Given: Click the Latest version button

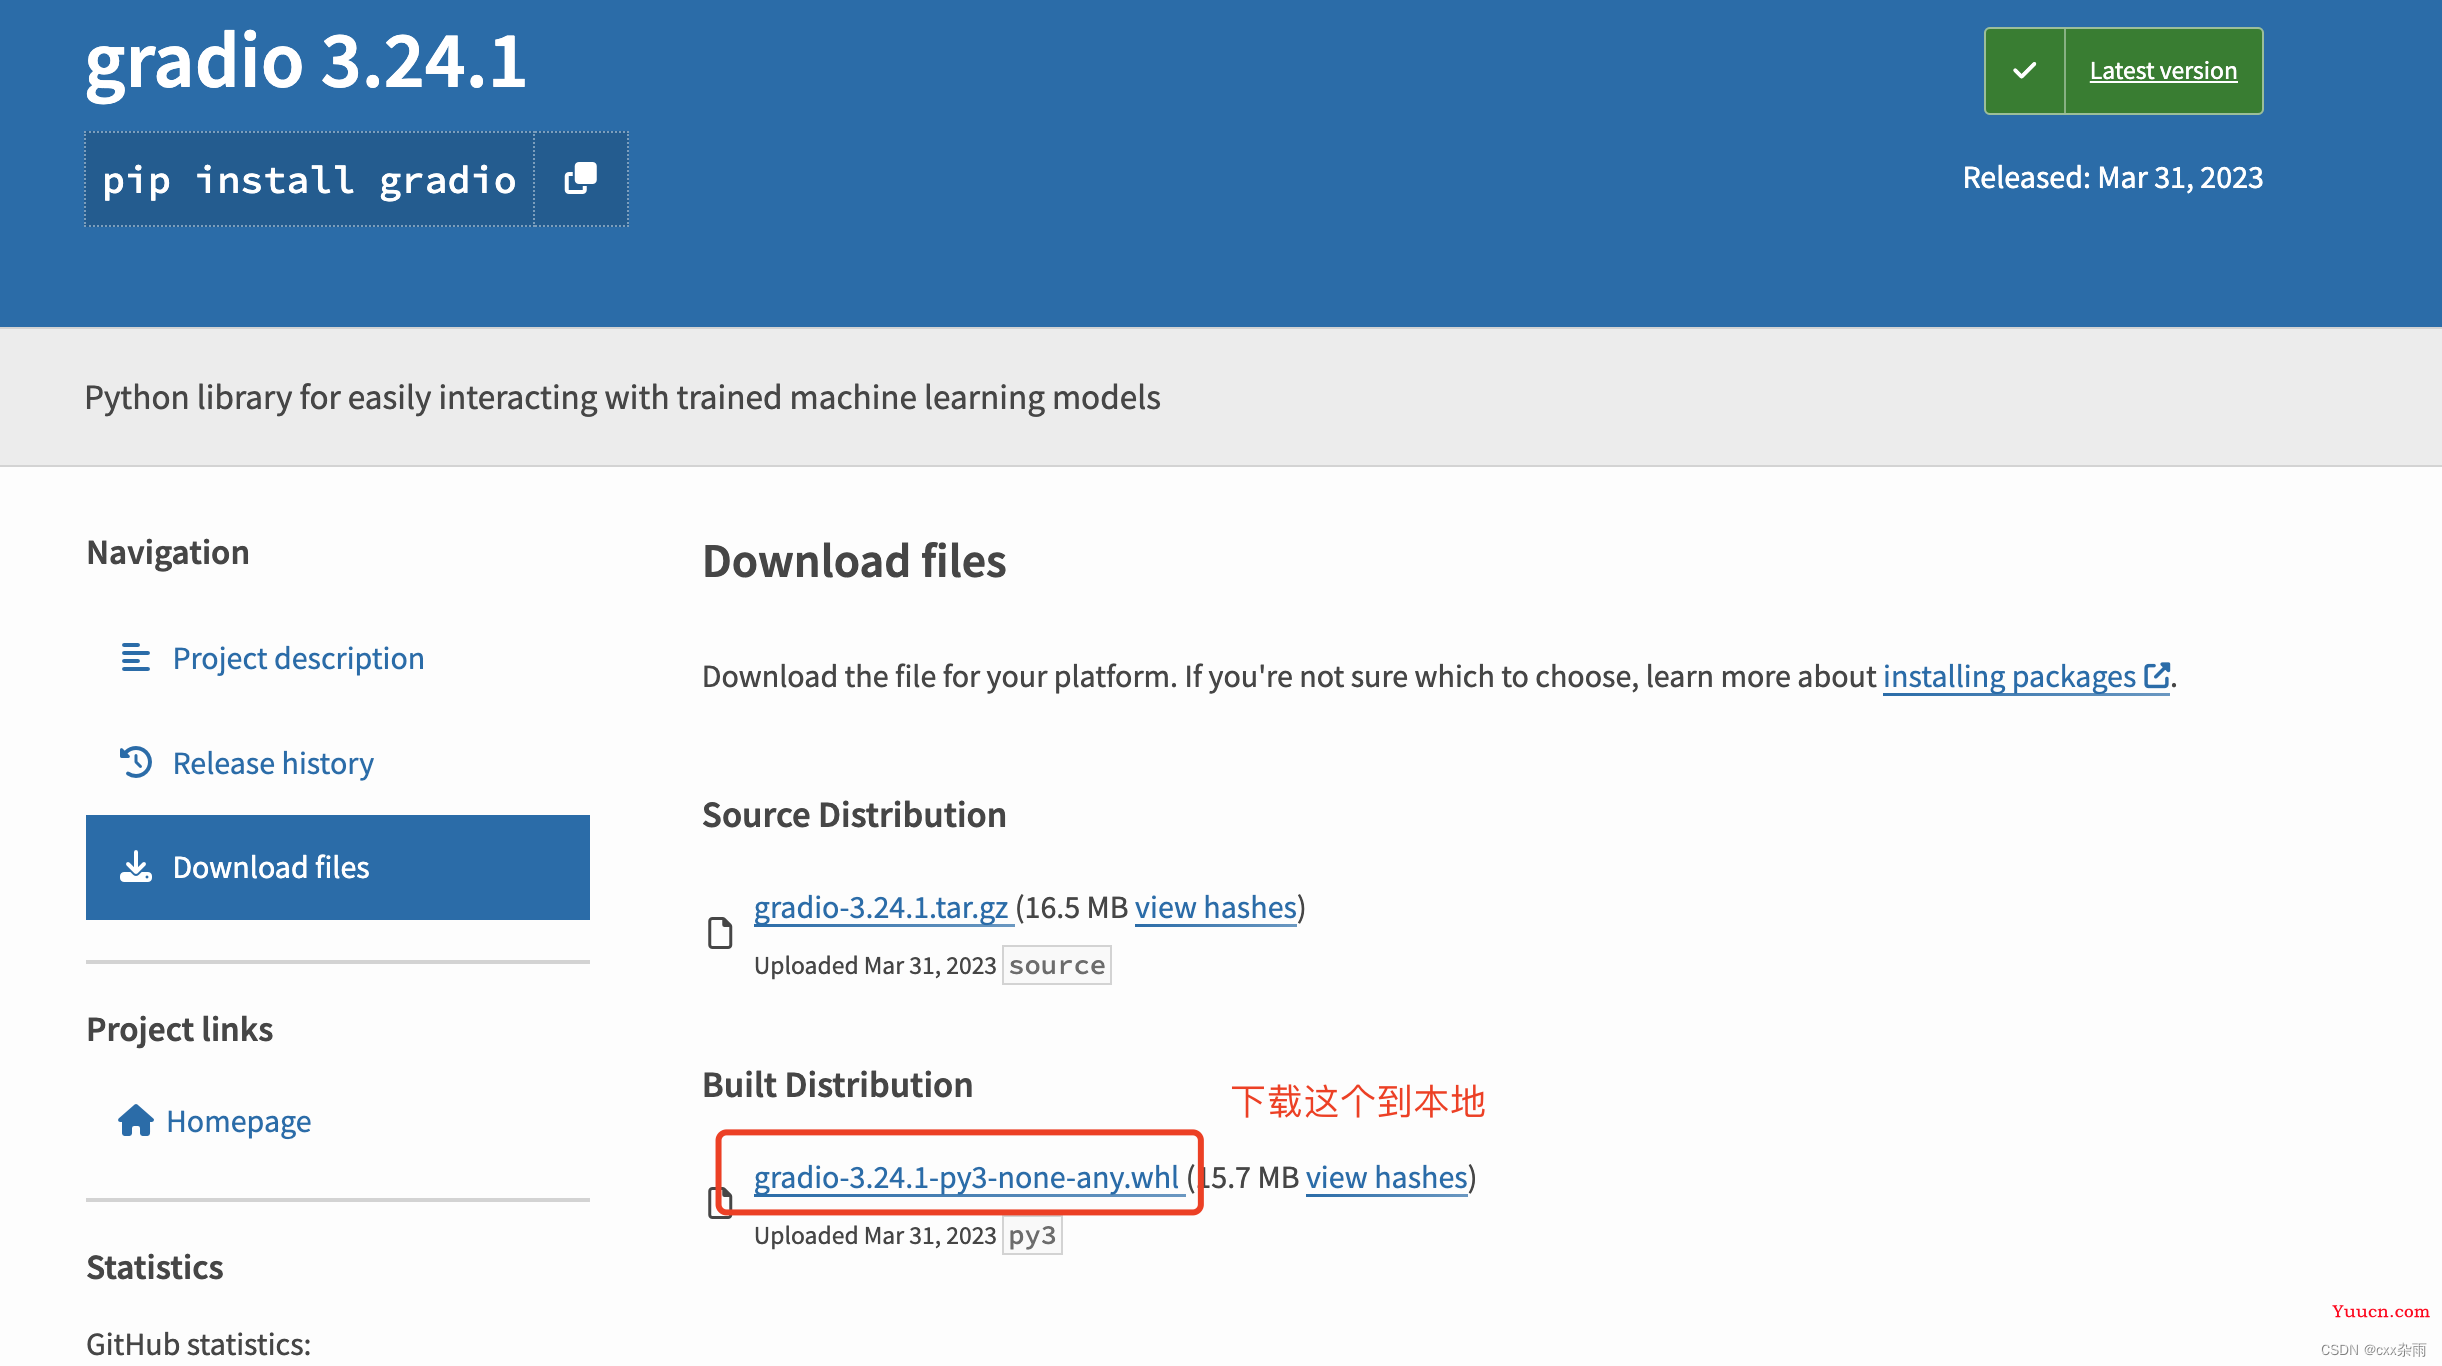Looking at the screenshot, I should point(2163,71).
